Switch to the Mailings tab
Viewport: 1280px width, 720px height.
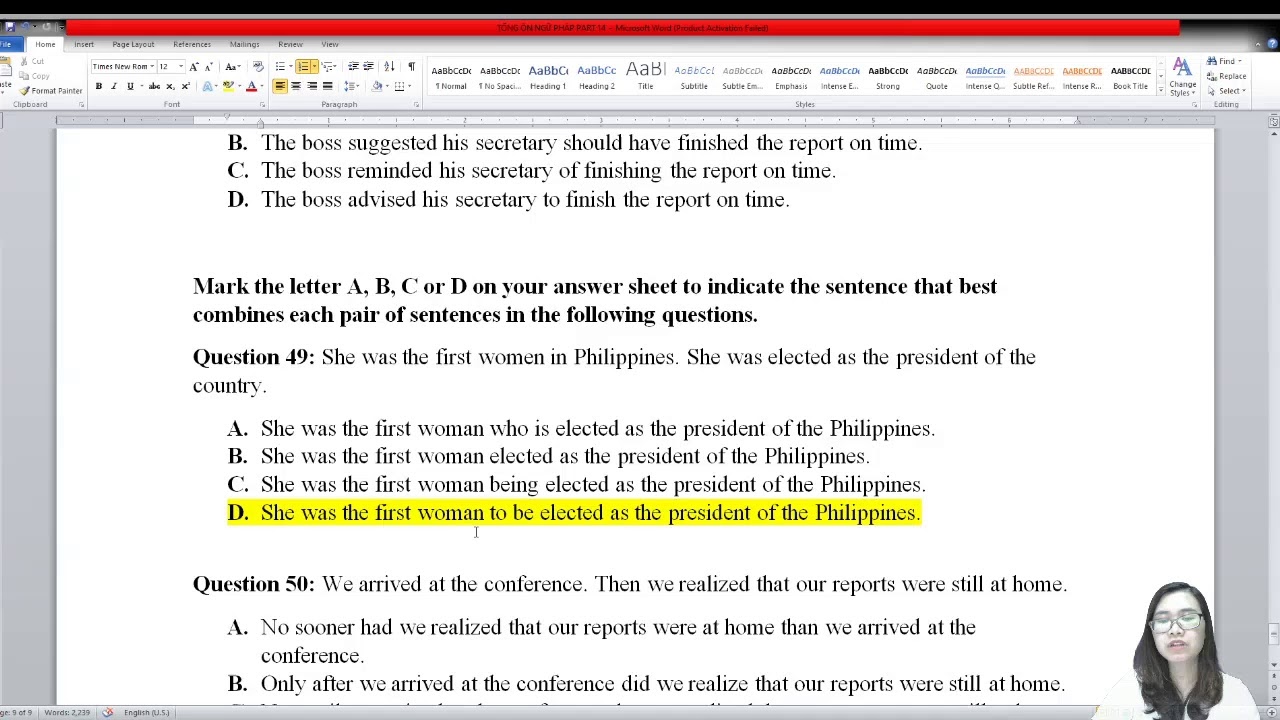click(244, 44)
